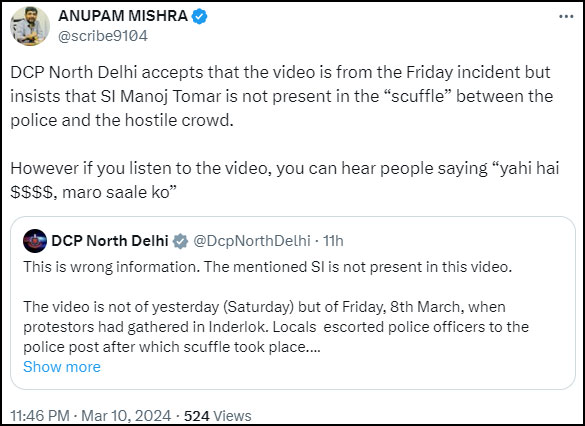Click Anupam Mishra's profile avatar photo
Image resolution: width=585 pixels, height=426 pixels.
point(30,26)
